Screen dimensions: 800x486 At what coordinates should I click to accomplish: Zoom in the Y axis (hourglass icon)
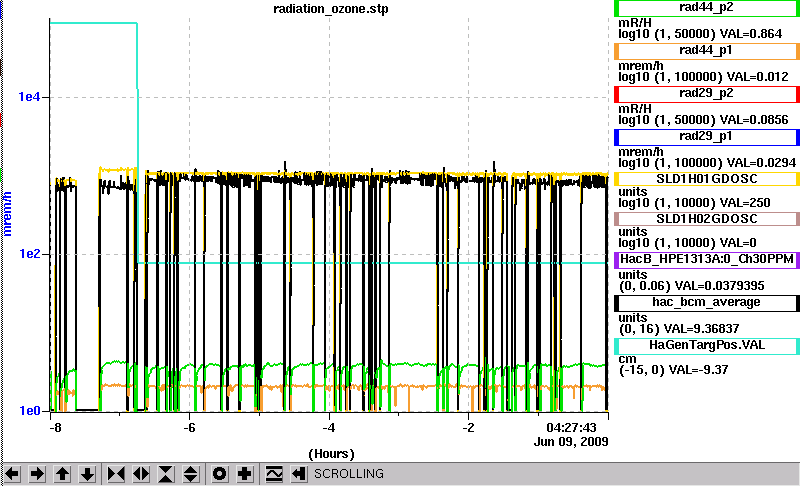point(166,474)
